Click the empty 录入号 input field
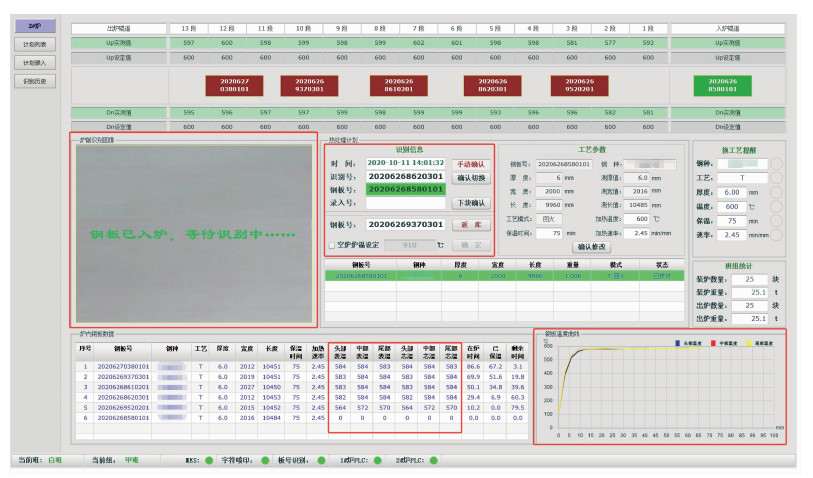The width and height of the screenshot is (813, 478). (x=407, y=203)
